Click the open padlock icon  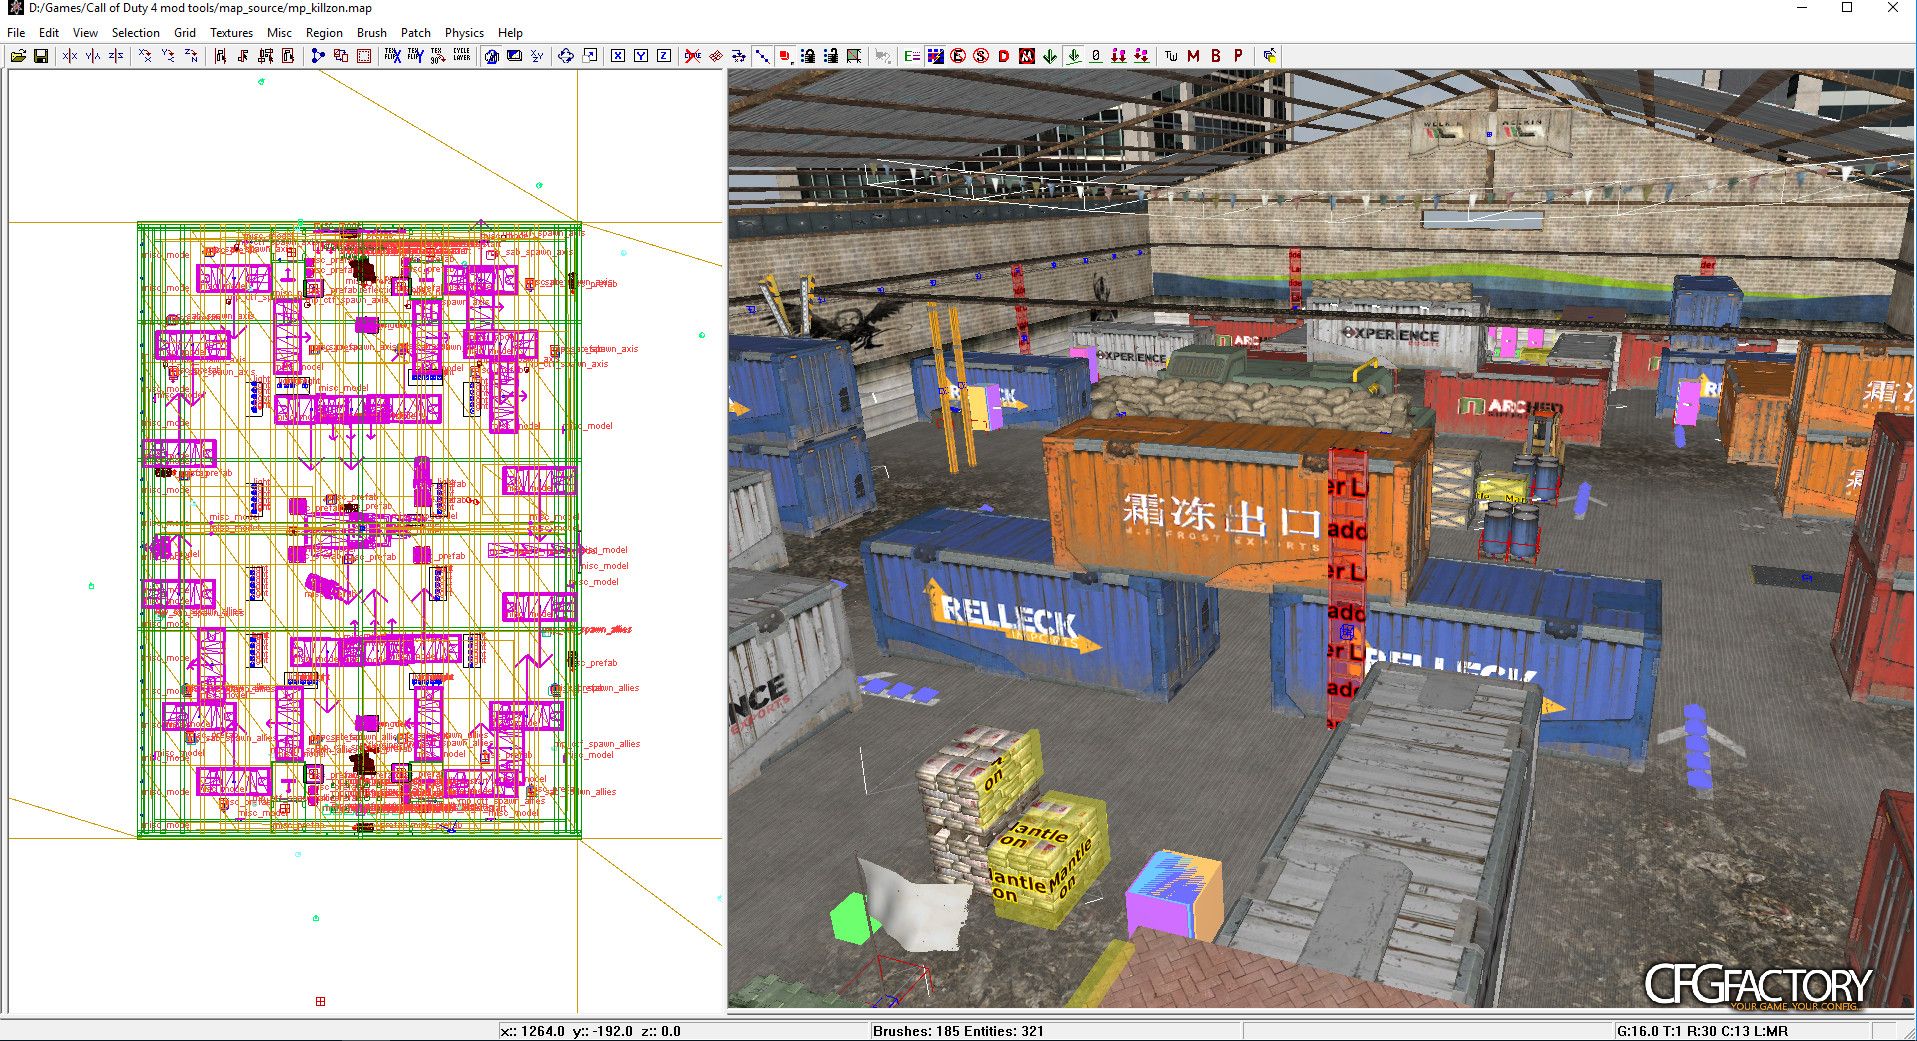[831, 56]
